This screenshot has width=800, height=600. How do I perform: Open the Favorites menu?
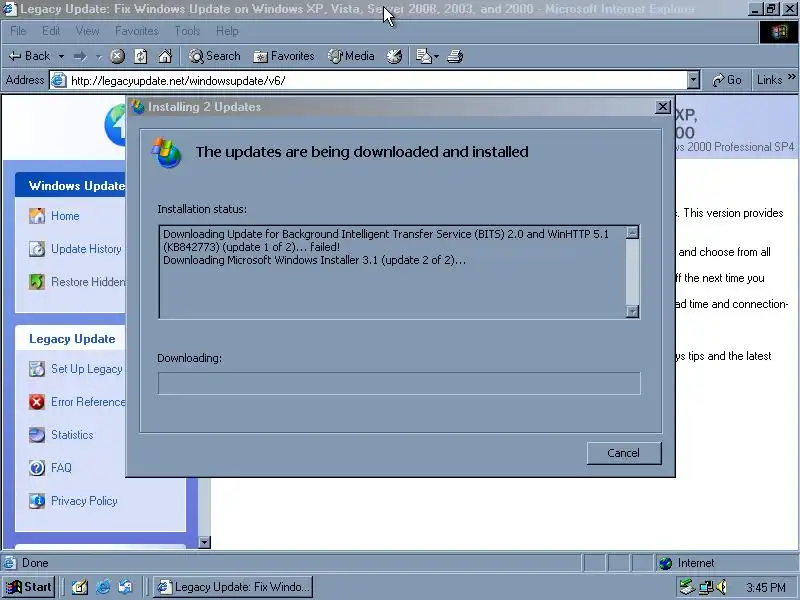(137, 31)
